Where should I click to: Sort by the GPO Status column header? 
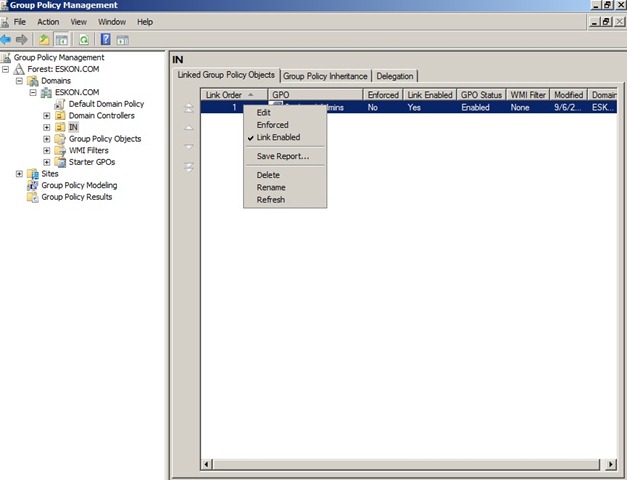tap(481, 95)
